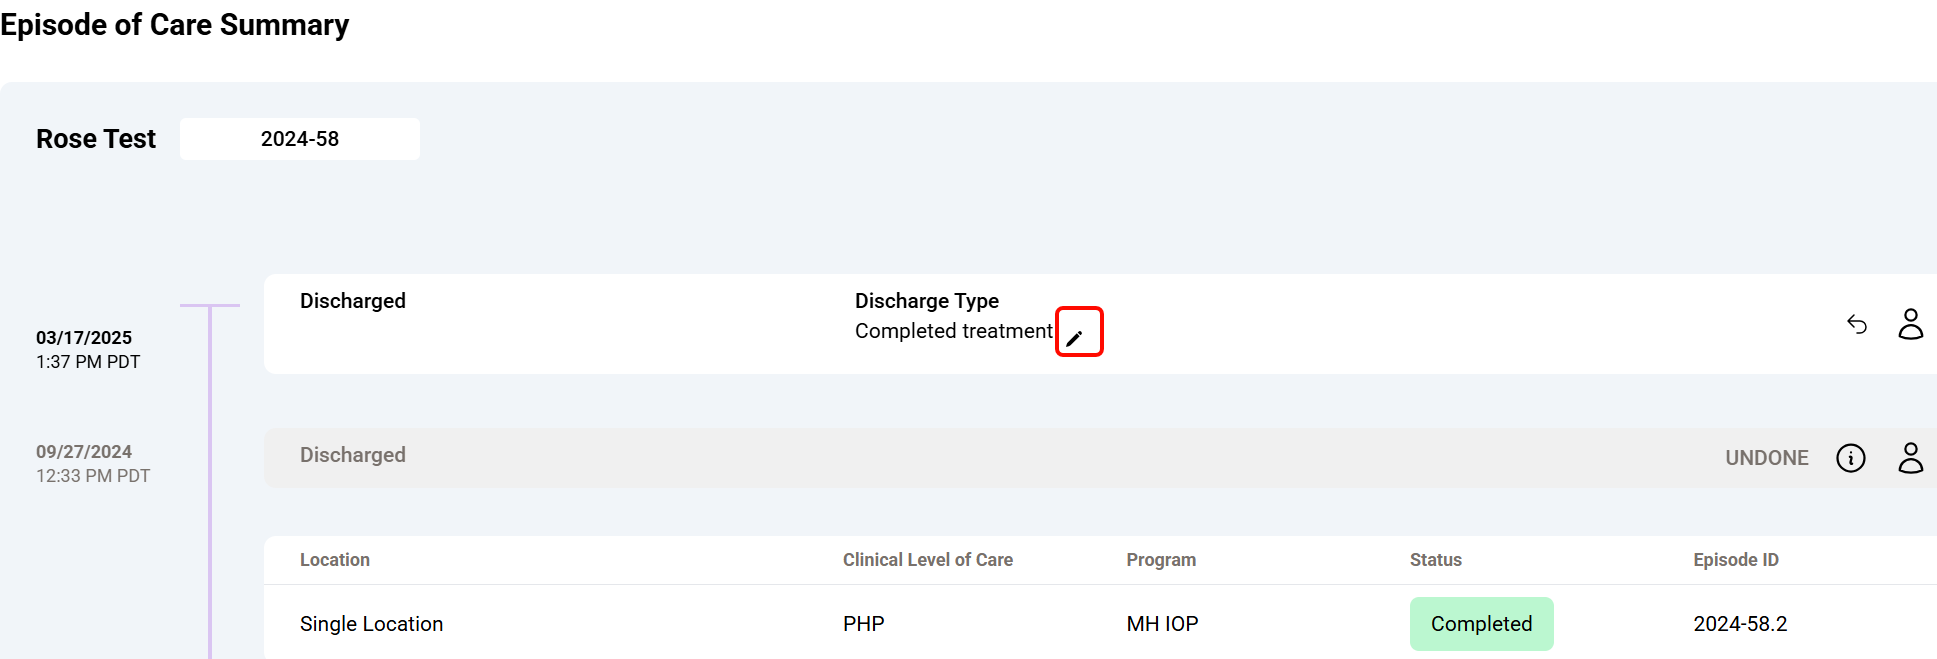Click the Completed treatment discharge type text
1937x659 pixels.
[953, 331]
